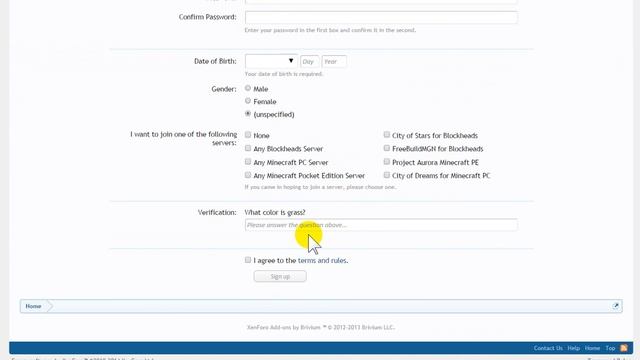The width and height of the screenshot is (640, 360).
Task: Enable Any Minecraft PC Server option
Action: pos(248,162)
